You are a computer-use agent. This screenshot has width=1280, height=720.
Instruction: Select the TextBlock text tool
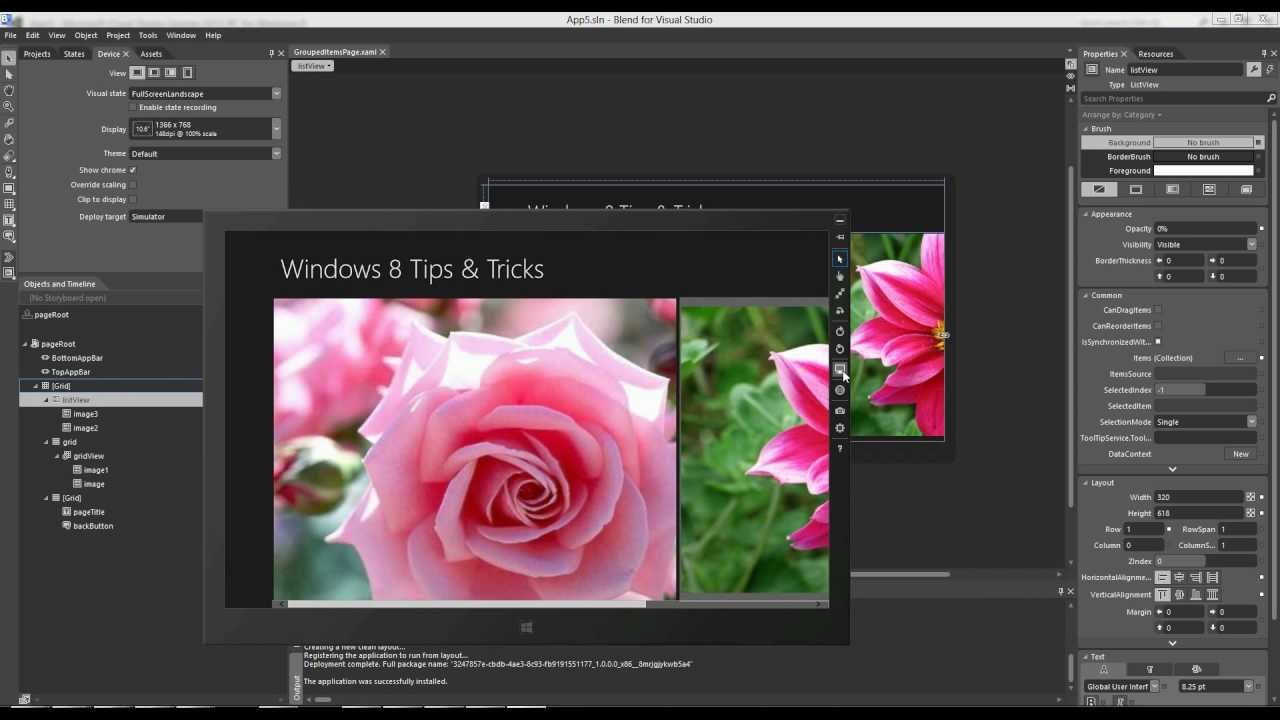click(x=9, y=220)
